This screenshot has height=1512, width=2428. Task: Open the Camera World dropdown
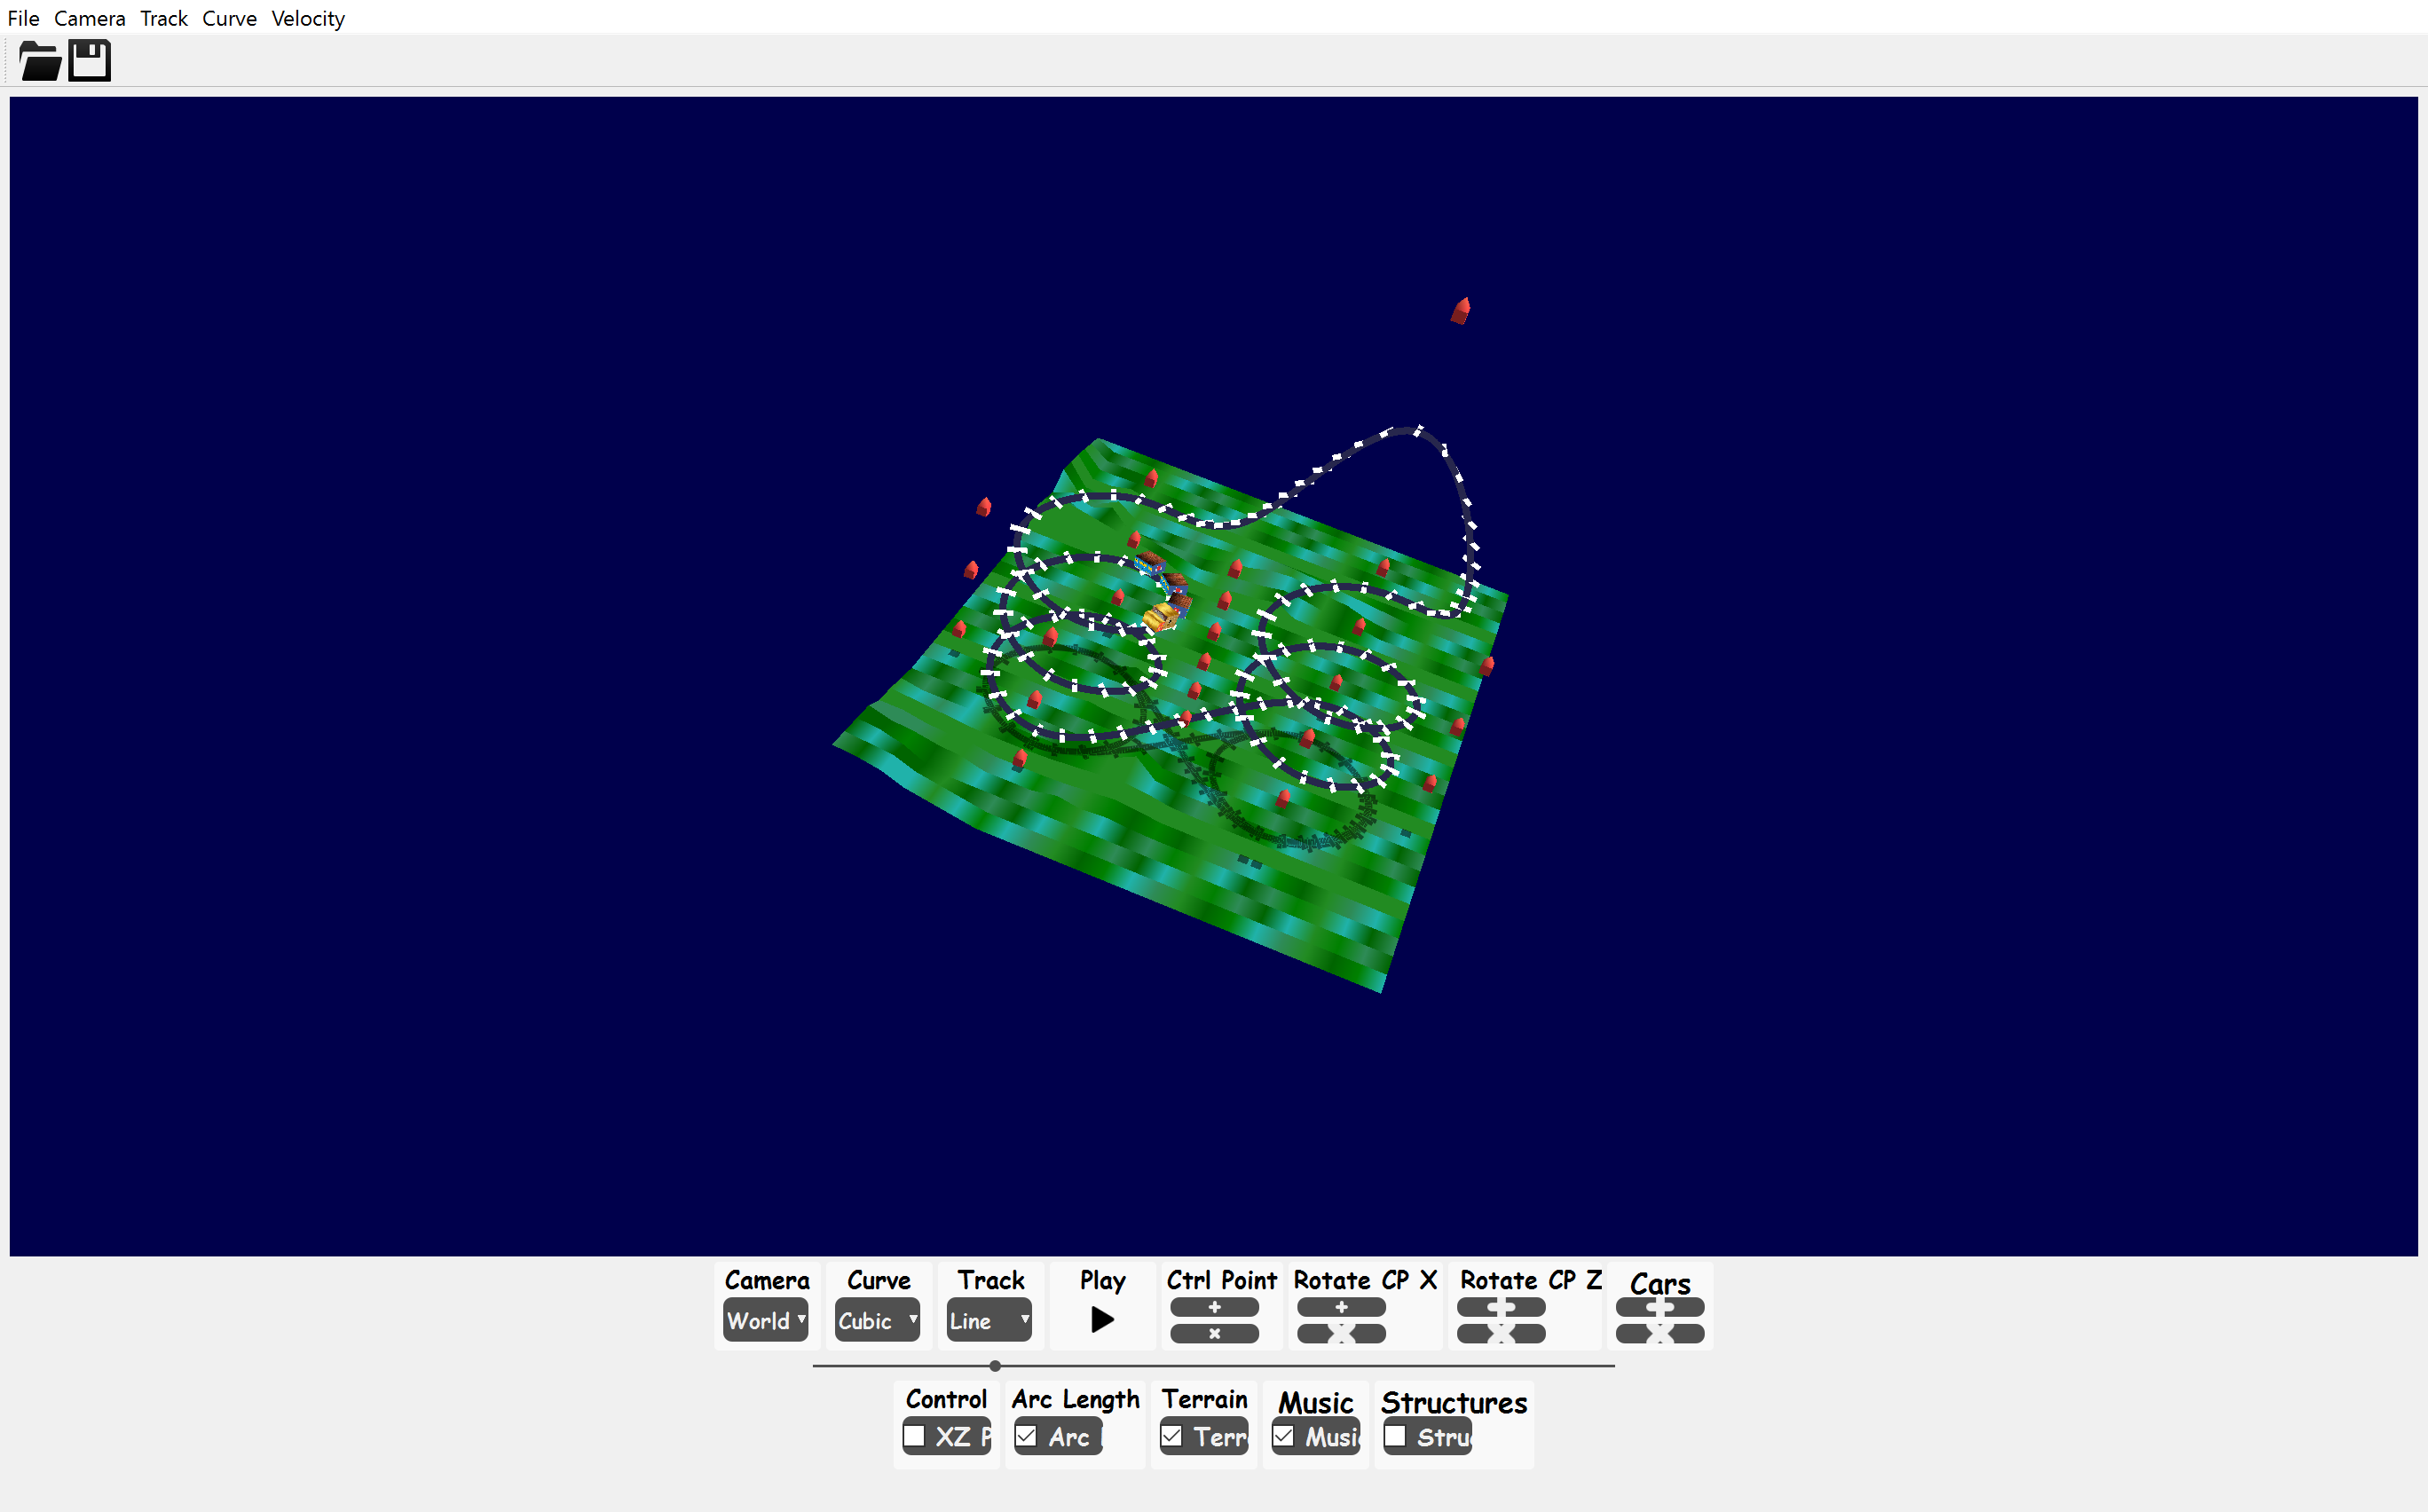pyautogui.click(x=765, y=1320)
